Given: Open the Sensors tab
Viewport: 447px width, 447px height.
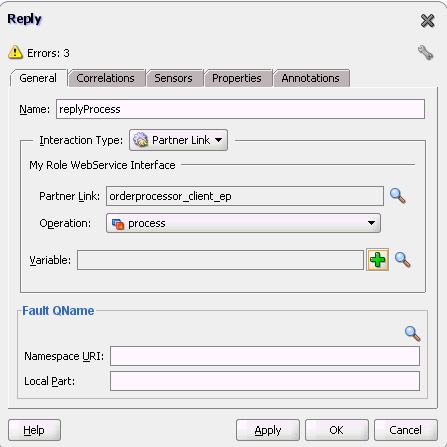Looking at the screenshot, I should [x=173, y=78].
